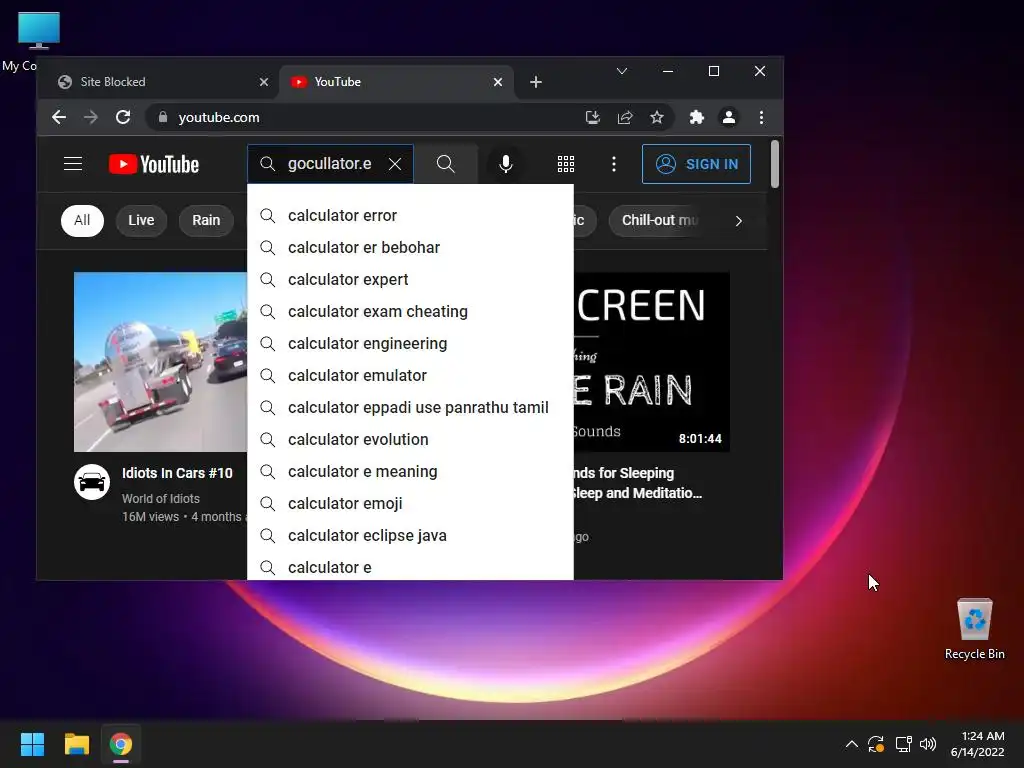Viewport: 1024px width, 768px height.
Task: Open YouTube settings three-dot menu
Action: [613, 164]
